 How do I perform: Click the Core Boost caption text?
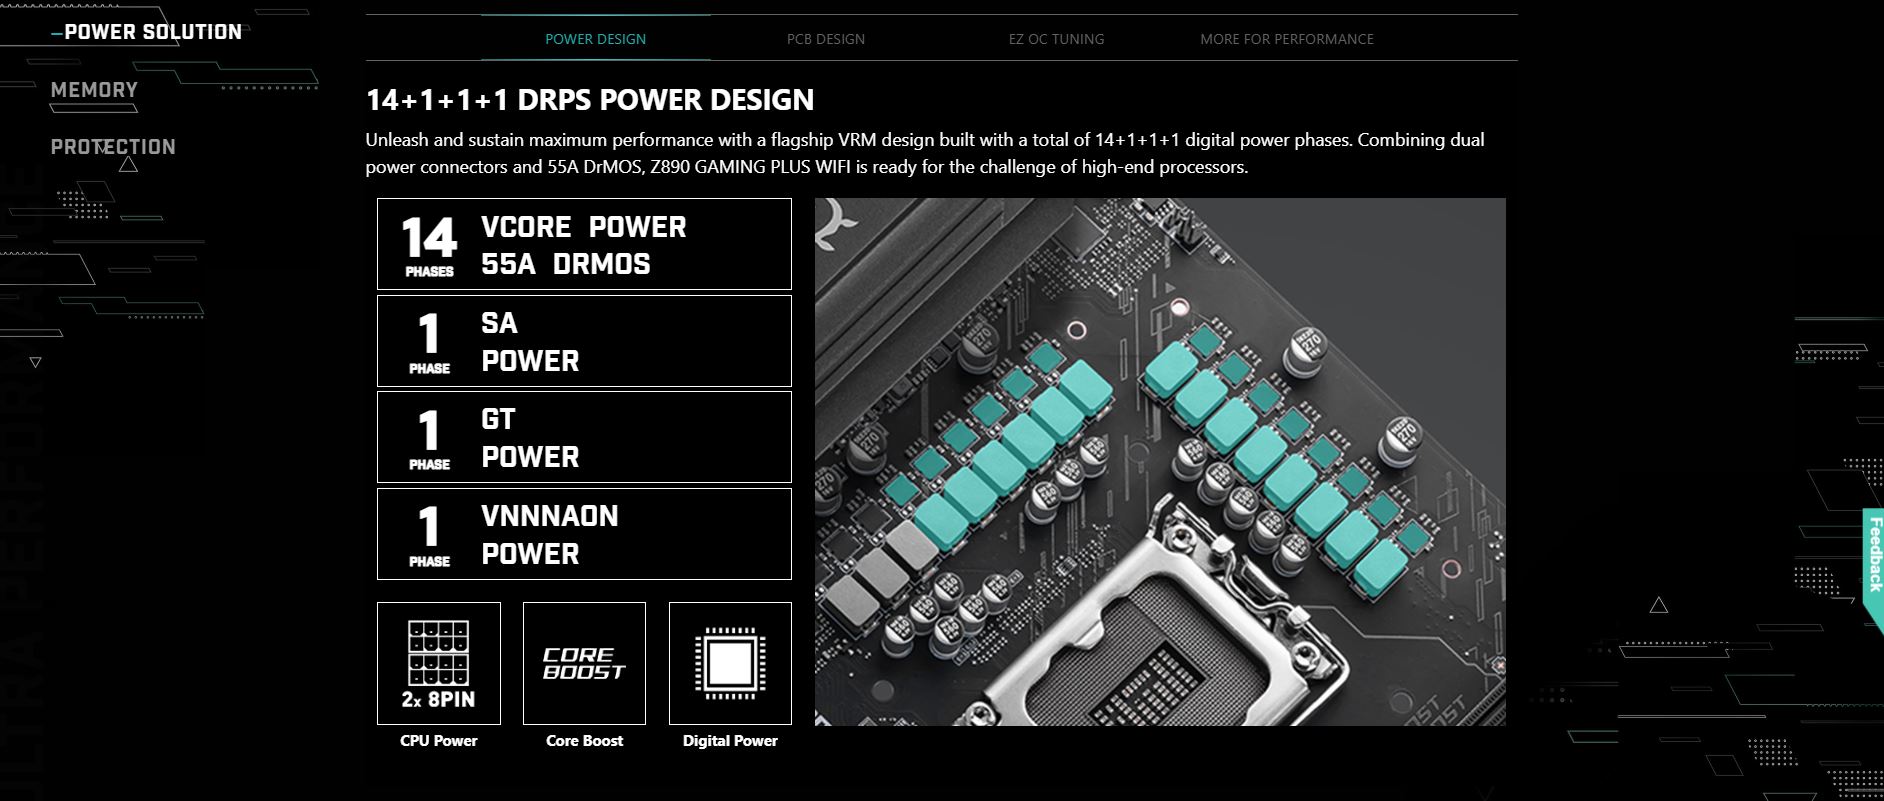(x=584, y=741)
